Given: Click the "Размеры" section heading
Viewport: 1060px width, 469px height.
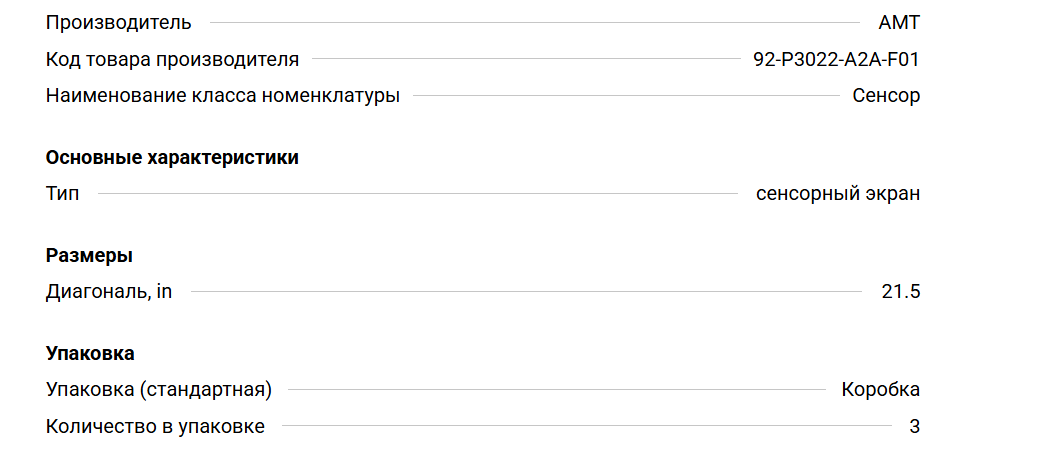Looking at the screenshot, I should coord(89,255).
